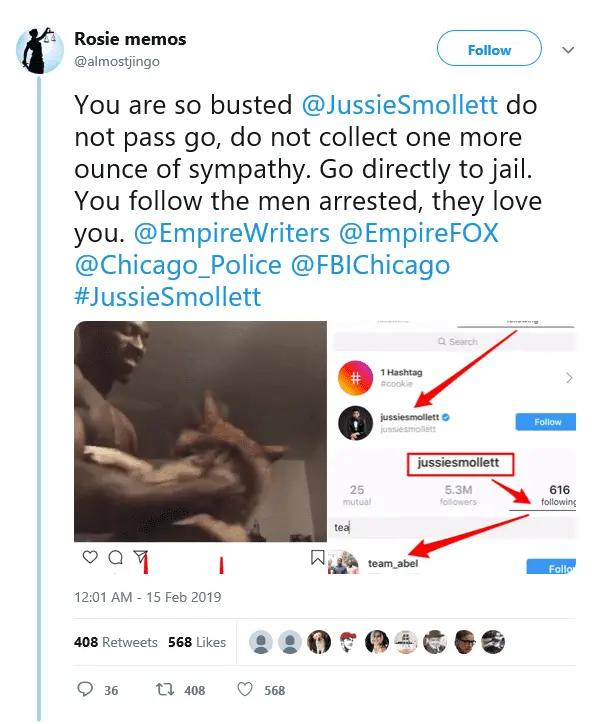Click the dog photo liker avatar

tap(319, 642)
